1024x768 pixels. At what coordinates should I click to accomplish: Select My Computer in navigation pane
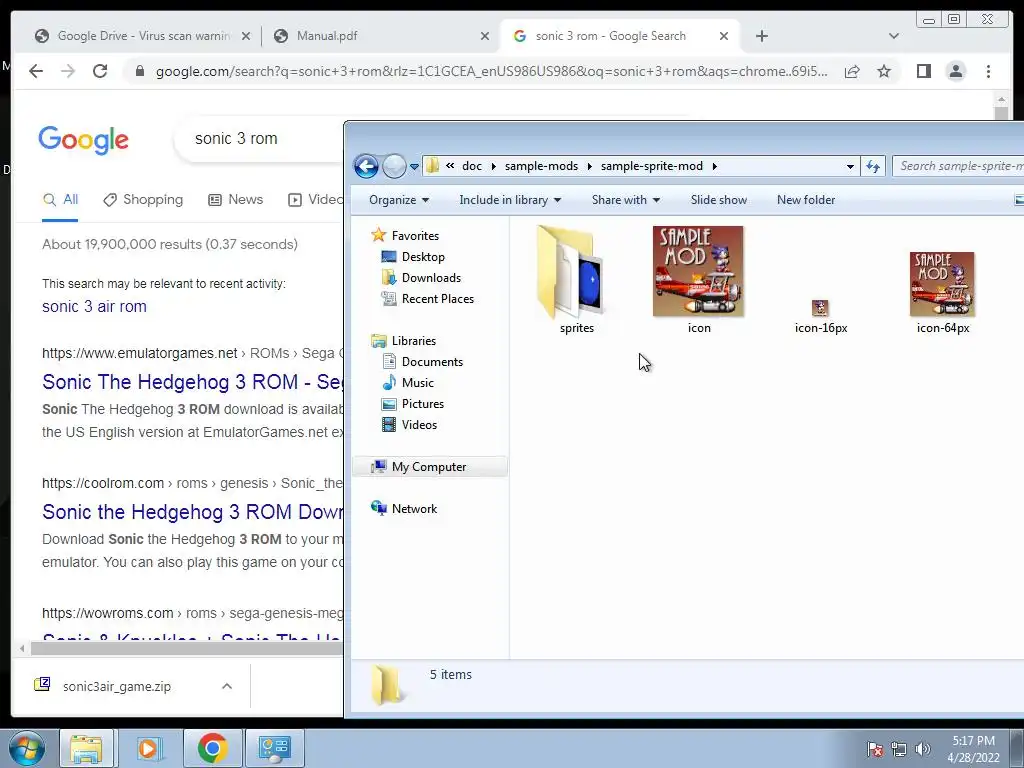[429, 467]
